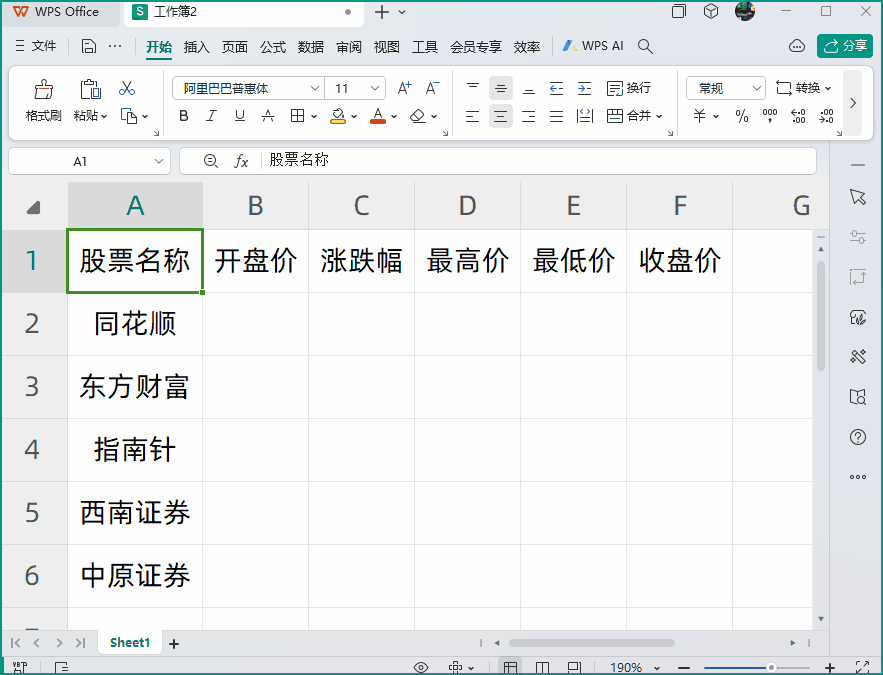Apply red font color
This screenshot has width=883, height=675.
[x=378, y=116]
